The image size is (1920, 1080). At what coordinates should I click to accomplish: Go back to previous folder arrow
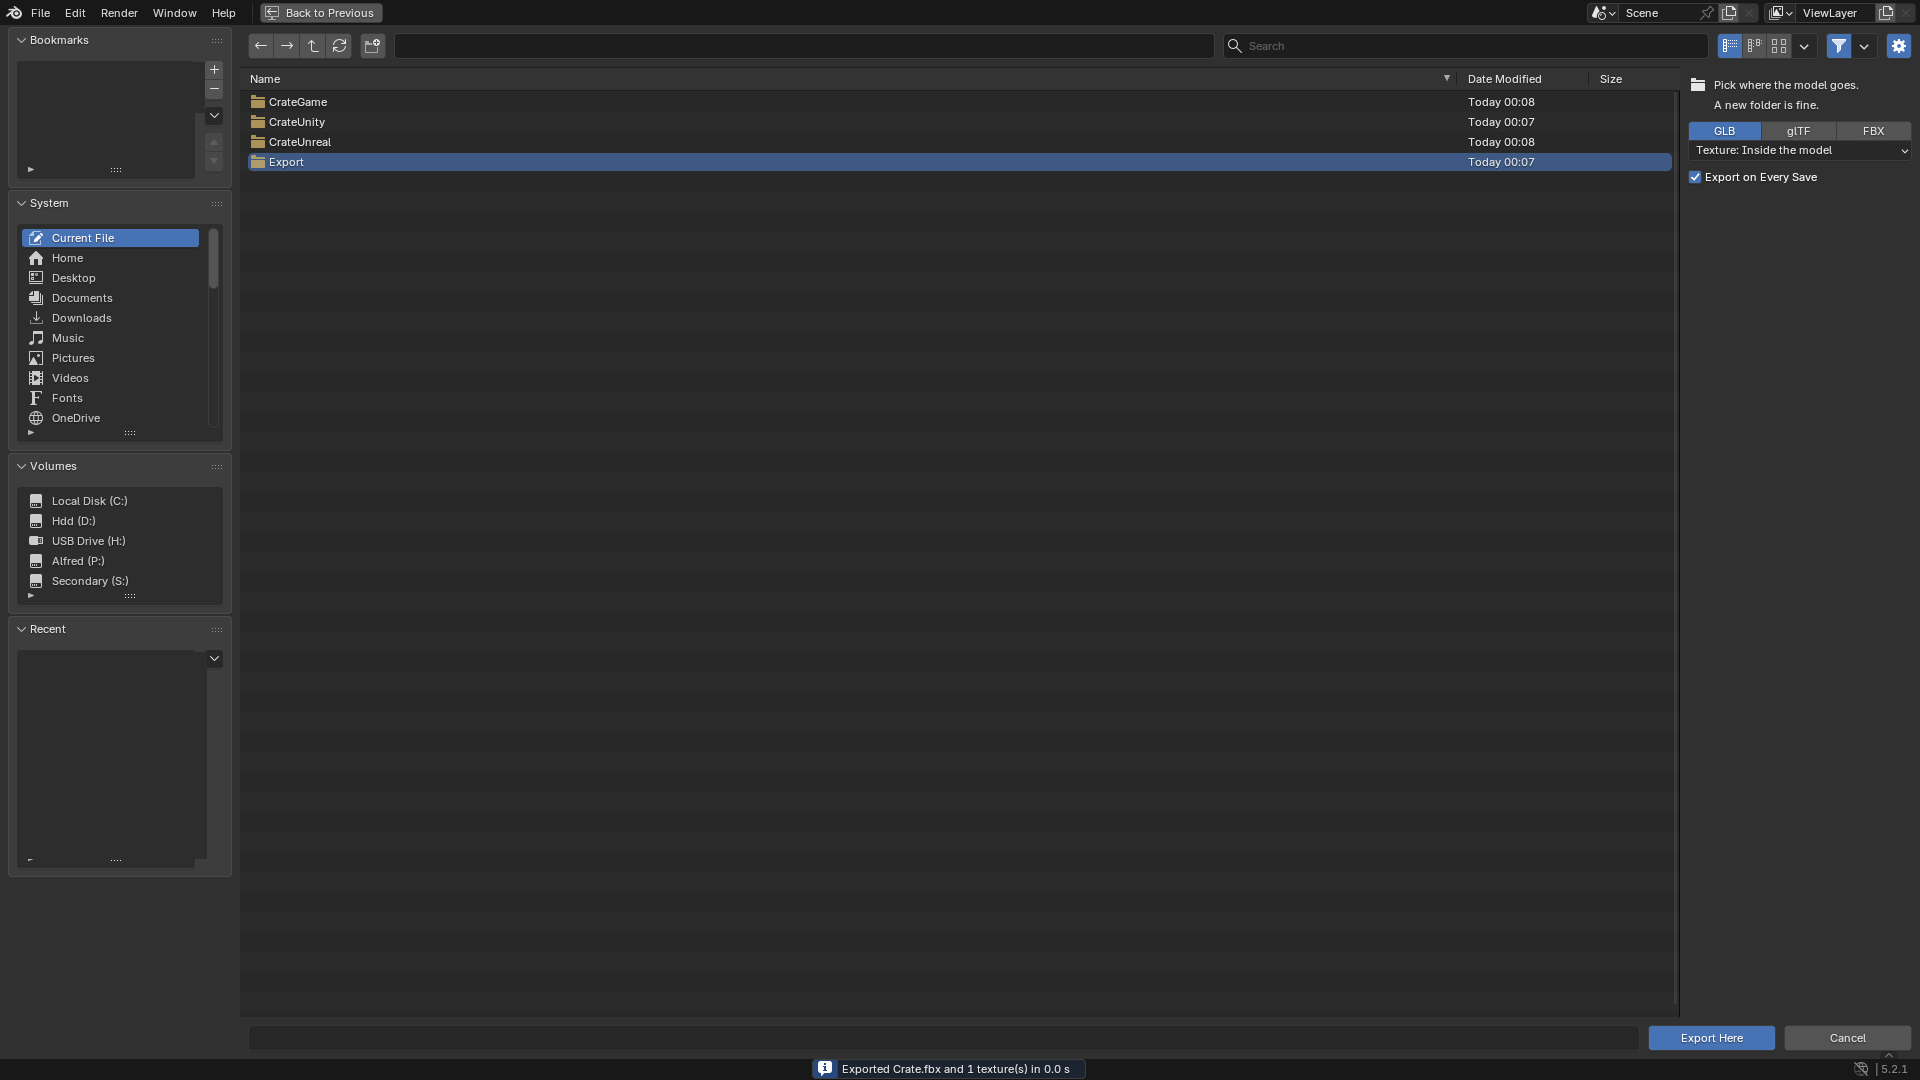click(261, 46)
